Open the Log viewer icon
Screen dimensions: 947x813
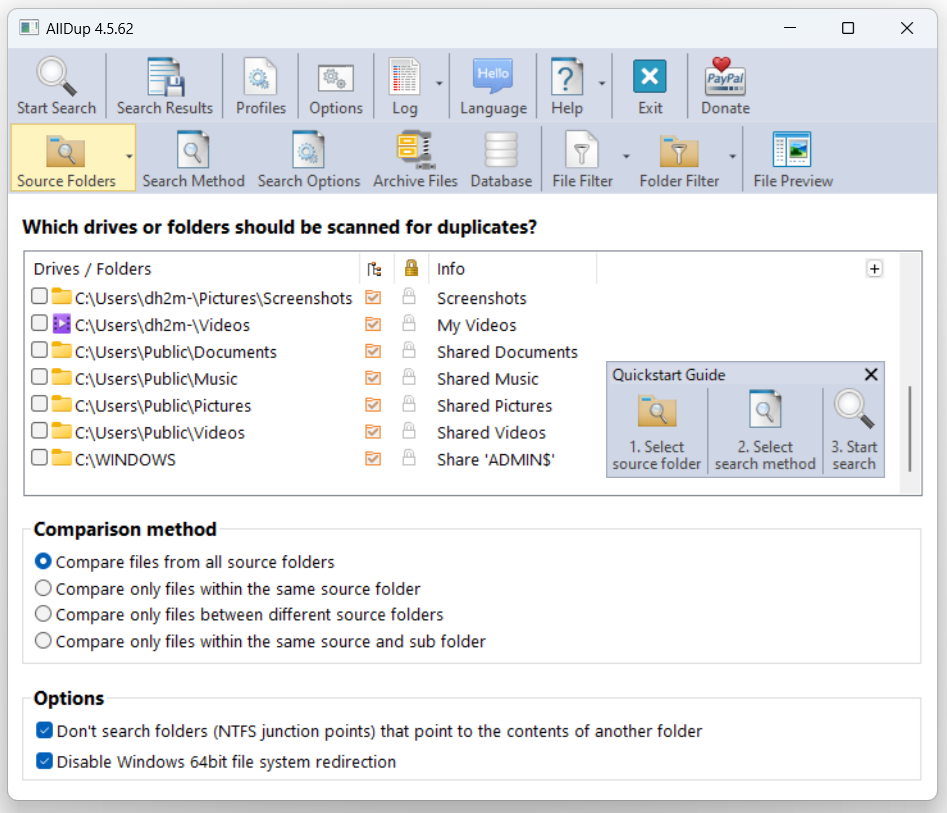[x=404, y=77]
